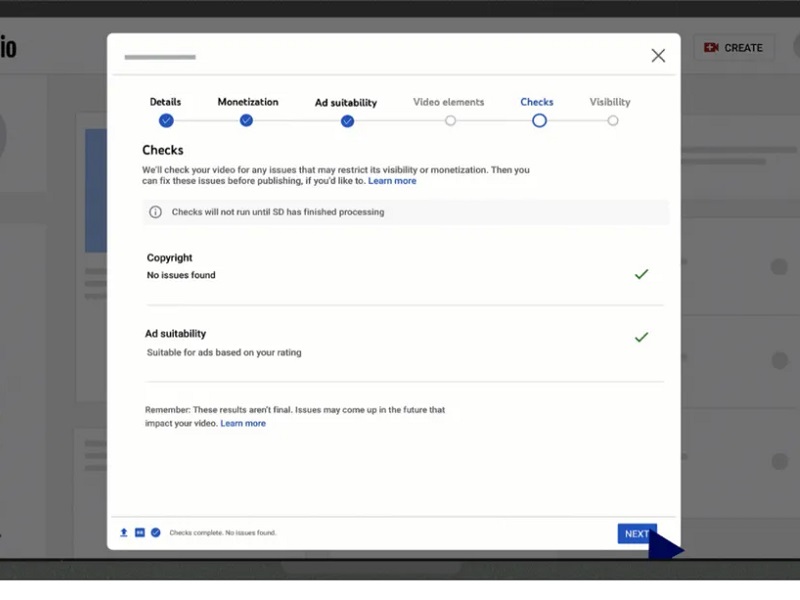Click the video upload status icon bottom left
This screenshot has width=800, height=600.
coord(122,532)
